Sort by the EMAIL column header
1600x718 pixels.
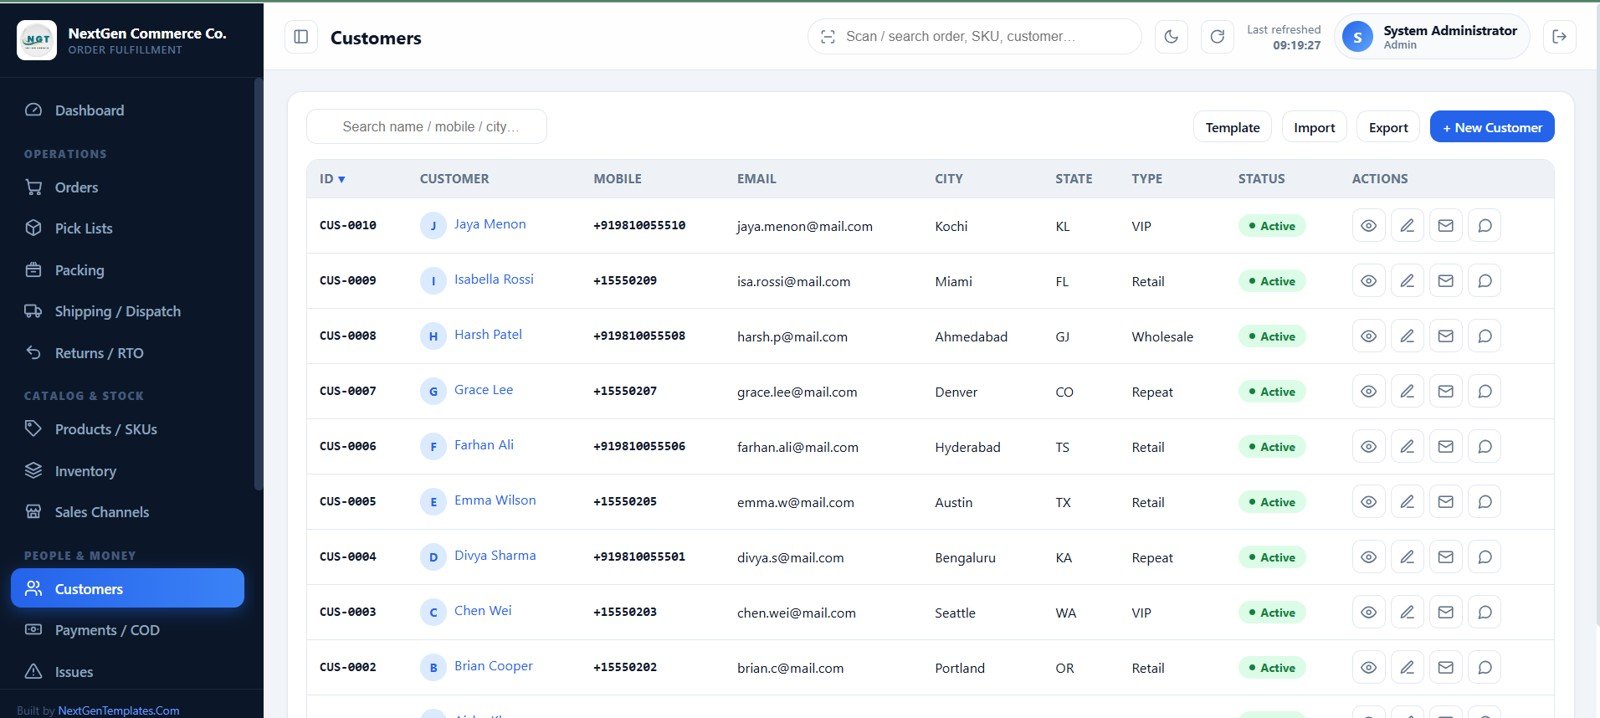(x=757, y=179)
